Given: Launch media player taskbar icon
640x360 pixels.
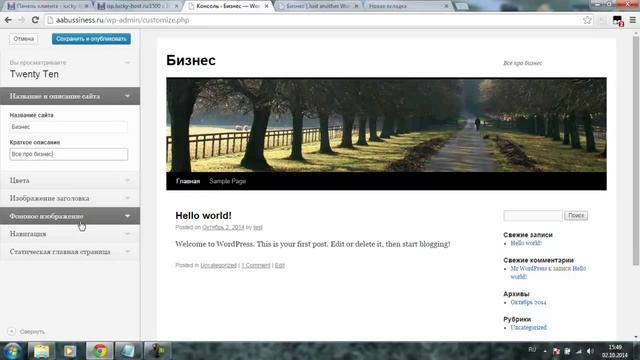Looking at the screenshot, I should coord(69,351).
